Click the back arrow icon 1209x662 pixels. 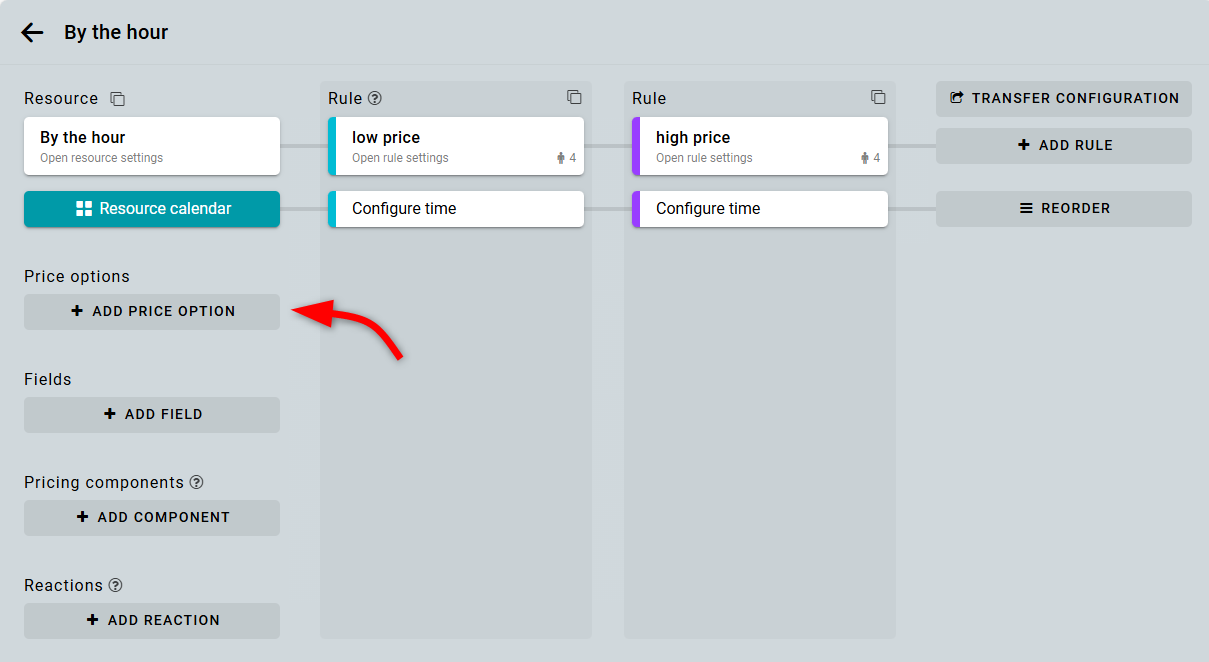pyautogui.click(x=32, y=33)
